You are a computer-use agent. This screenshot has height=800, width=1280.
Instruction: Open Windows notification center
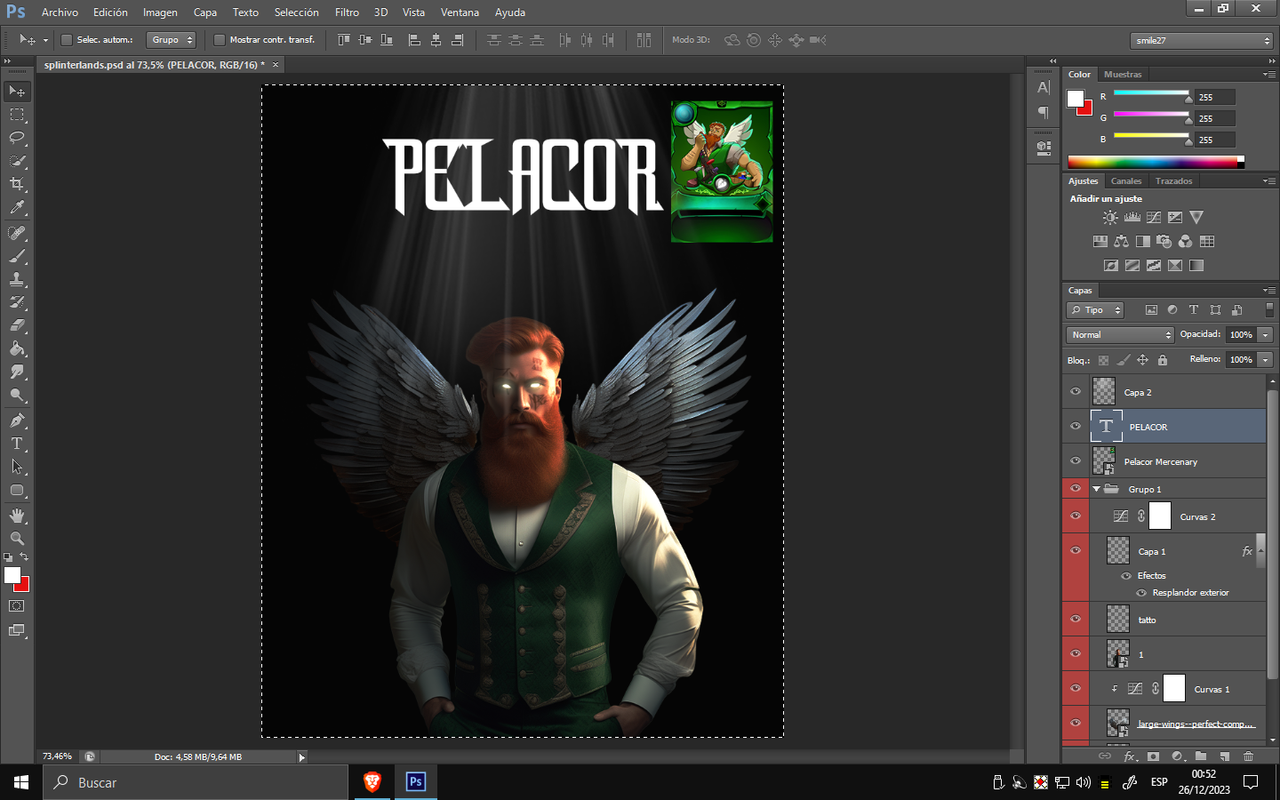[1250, 782]
